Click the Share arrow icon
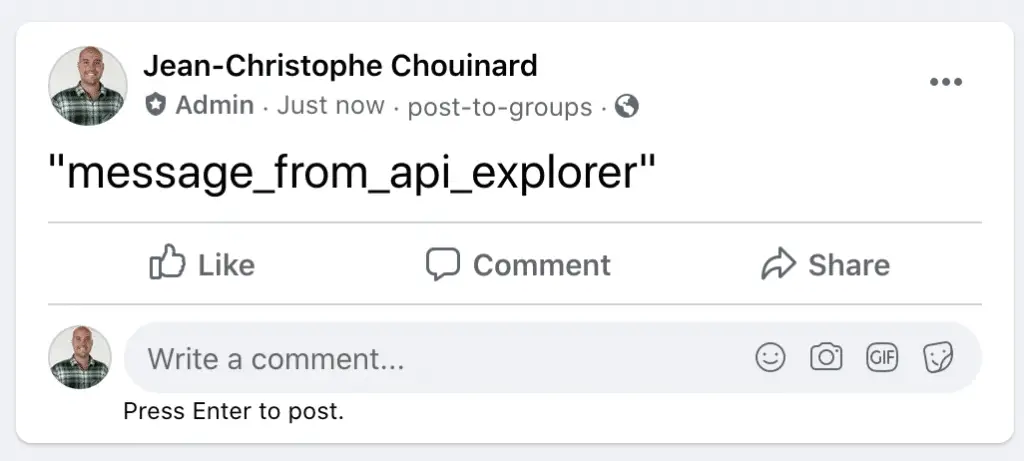The image size is (1024, 461). pos(778,264)
